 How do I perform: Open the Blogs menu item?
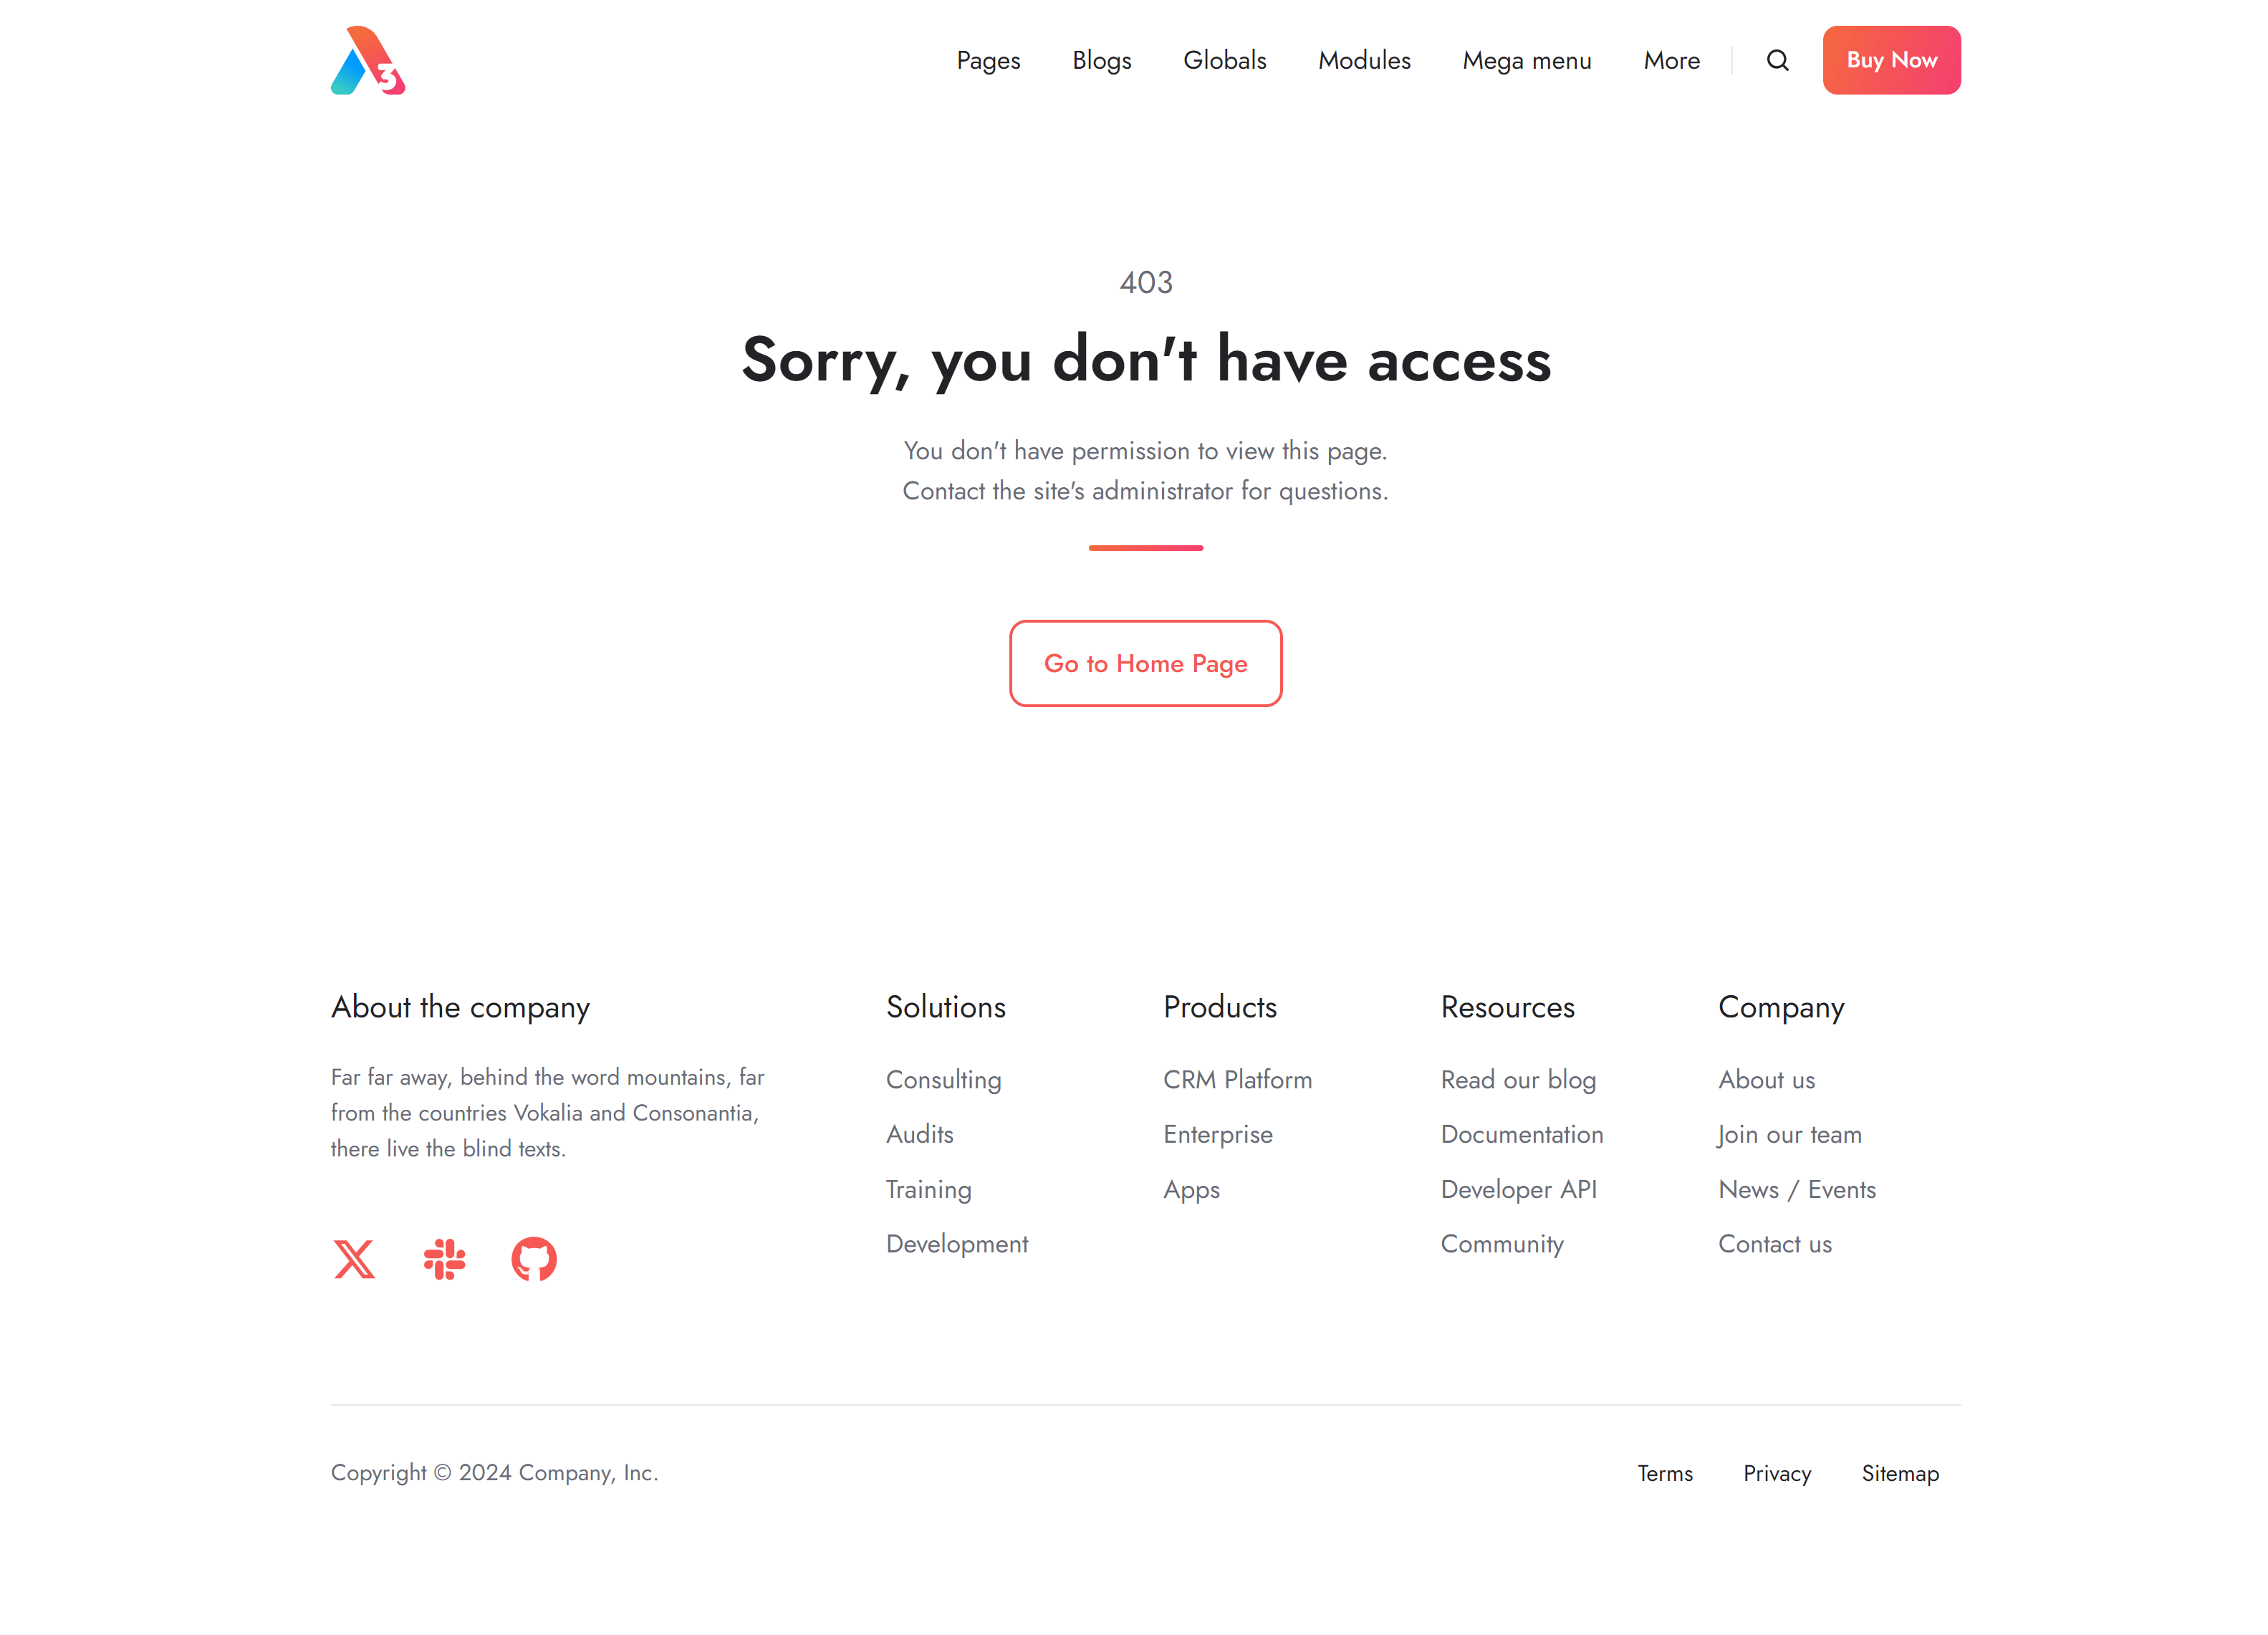pyautogui.click(x=1101, y=61)
